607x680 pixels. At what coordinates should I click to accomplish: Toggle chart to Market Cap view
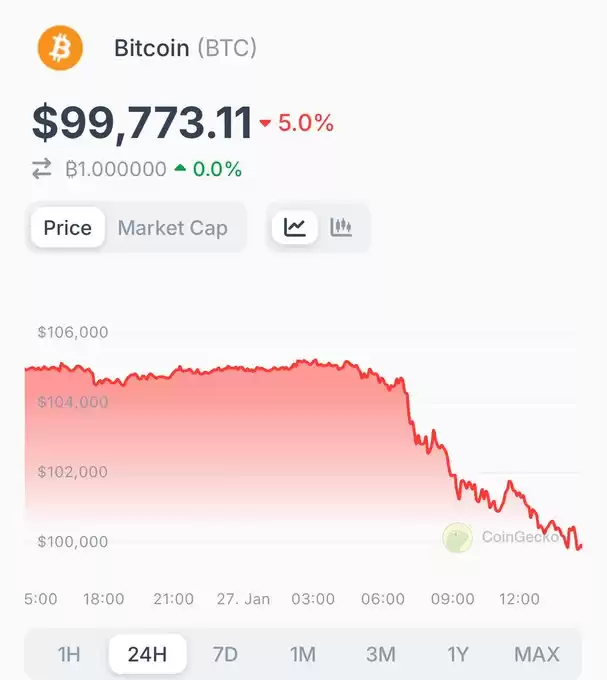coord(173,228)
